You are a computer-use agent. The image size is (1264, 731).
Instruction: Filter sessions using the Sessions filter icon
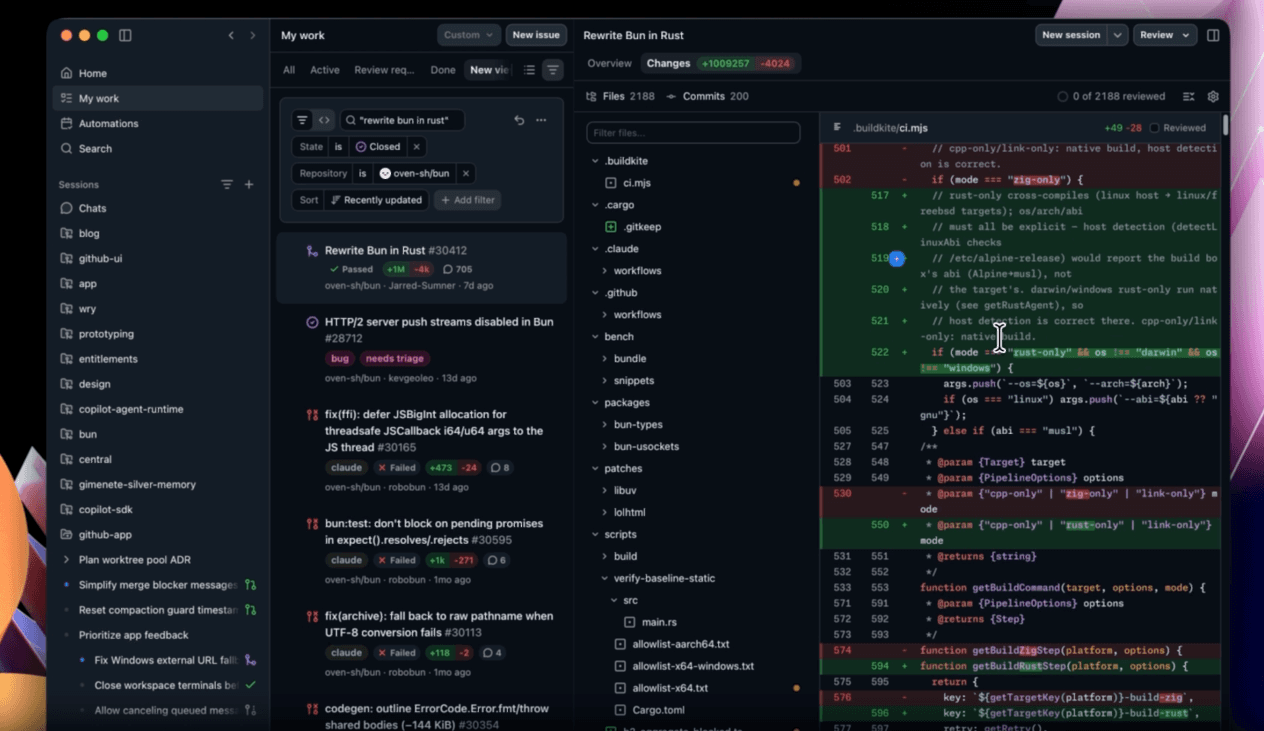[227, 184]
